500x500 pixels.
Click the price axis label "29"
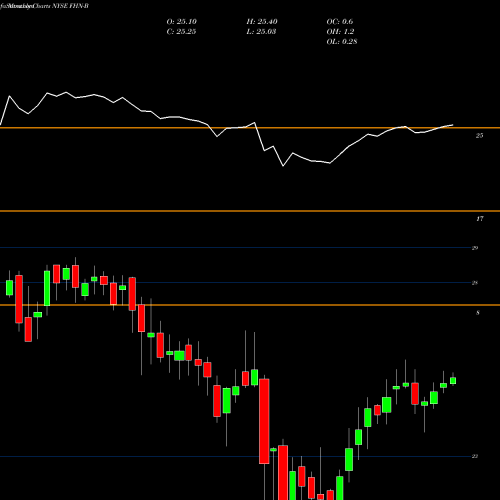[x=475, y=248]
